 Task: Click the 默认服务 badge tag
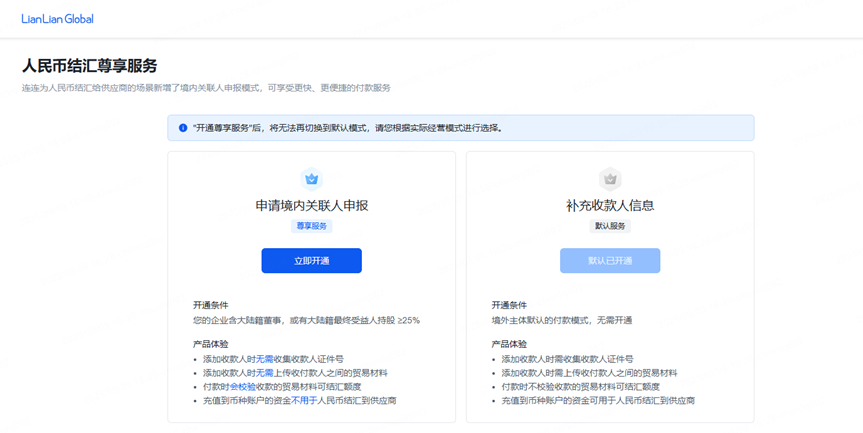point(610,226)
